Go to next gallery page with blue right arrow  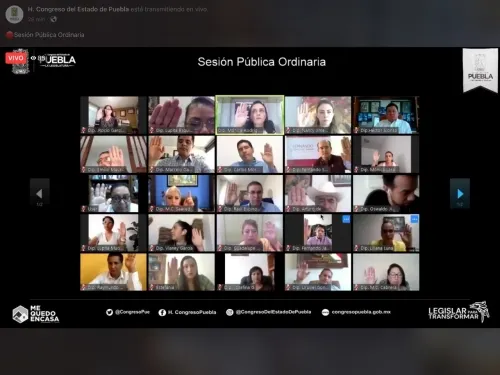460,193
